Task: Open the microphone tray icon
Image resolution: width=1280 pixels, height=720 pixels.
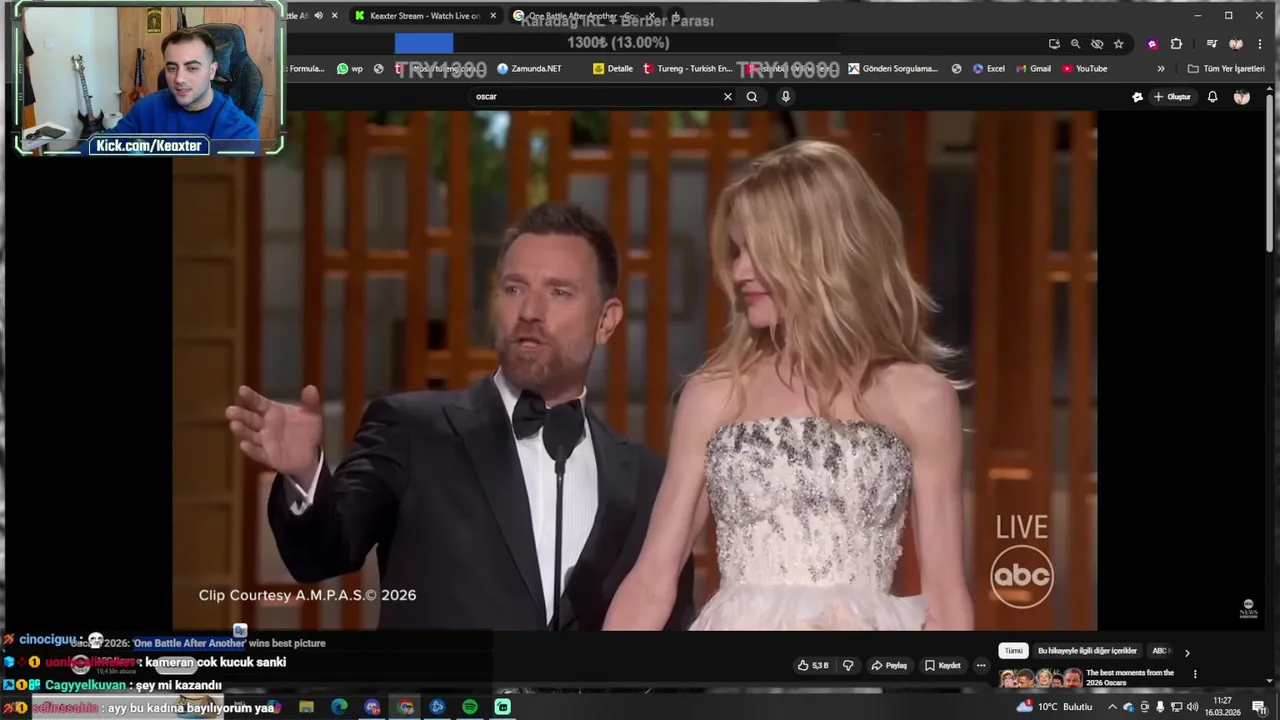Action: [1160, 707]
